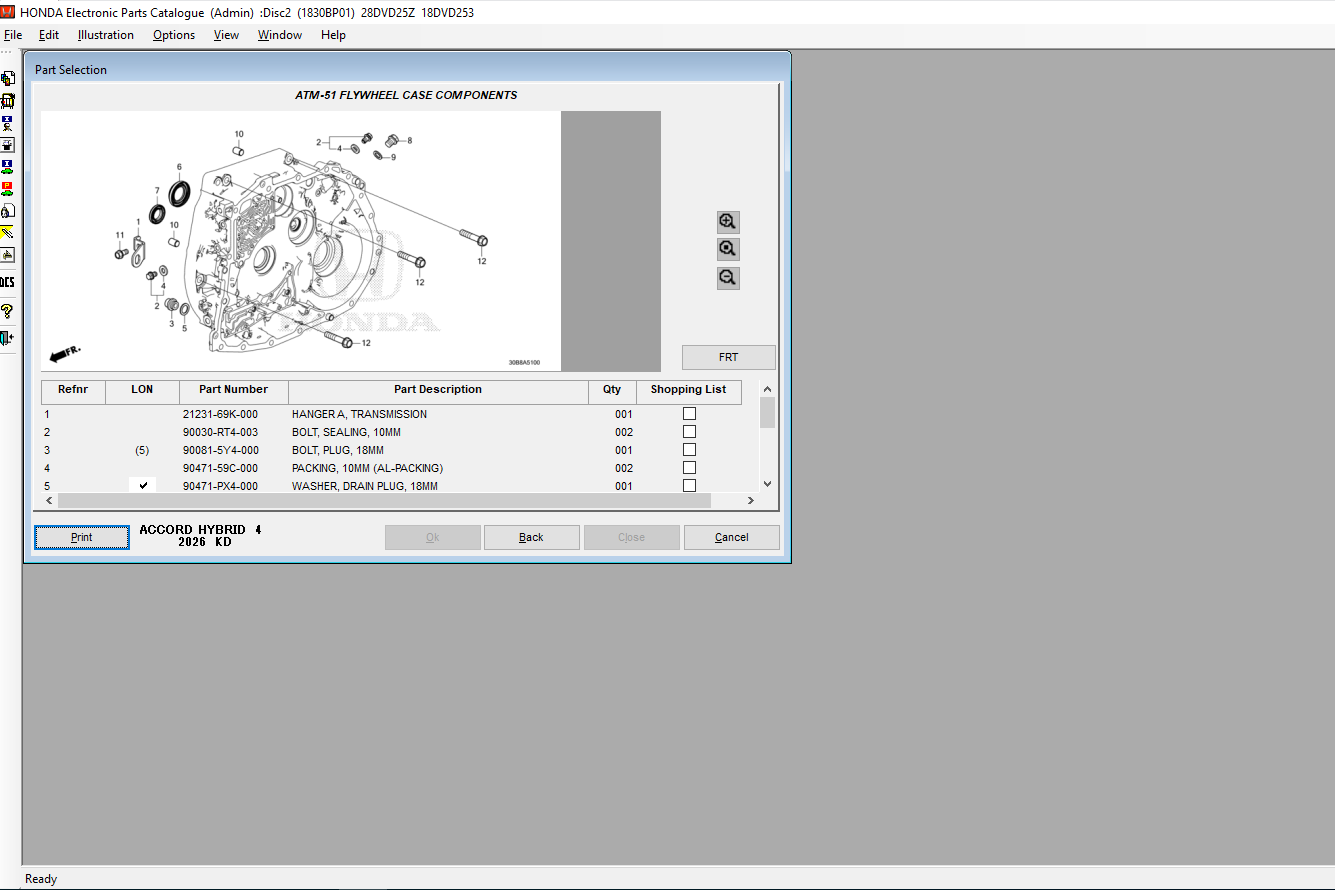The image size is (1335, 890).
Task: Open the View menu
Action: (x=226, y=35)
